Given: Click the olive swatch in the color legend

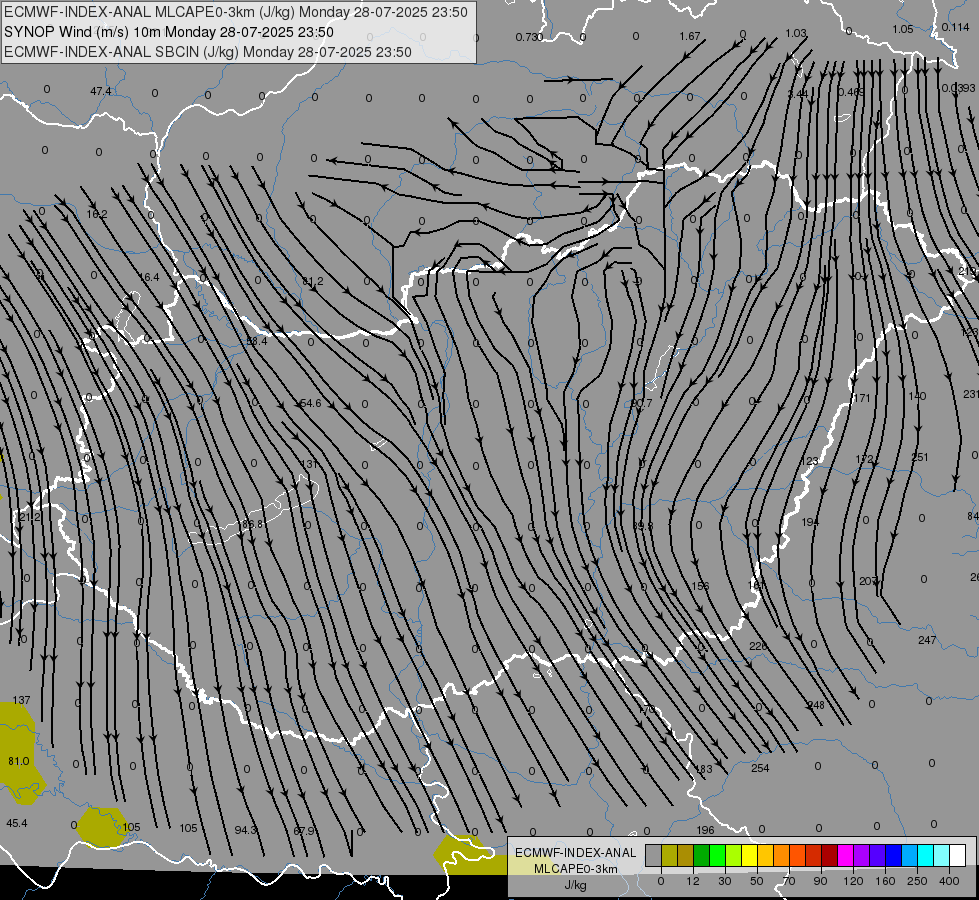Looking at the screenshot, I should pos(669,855).
